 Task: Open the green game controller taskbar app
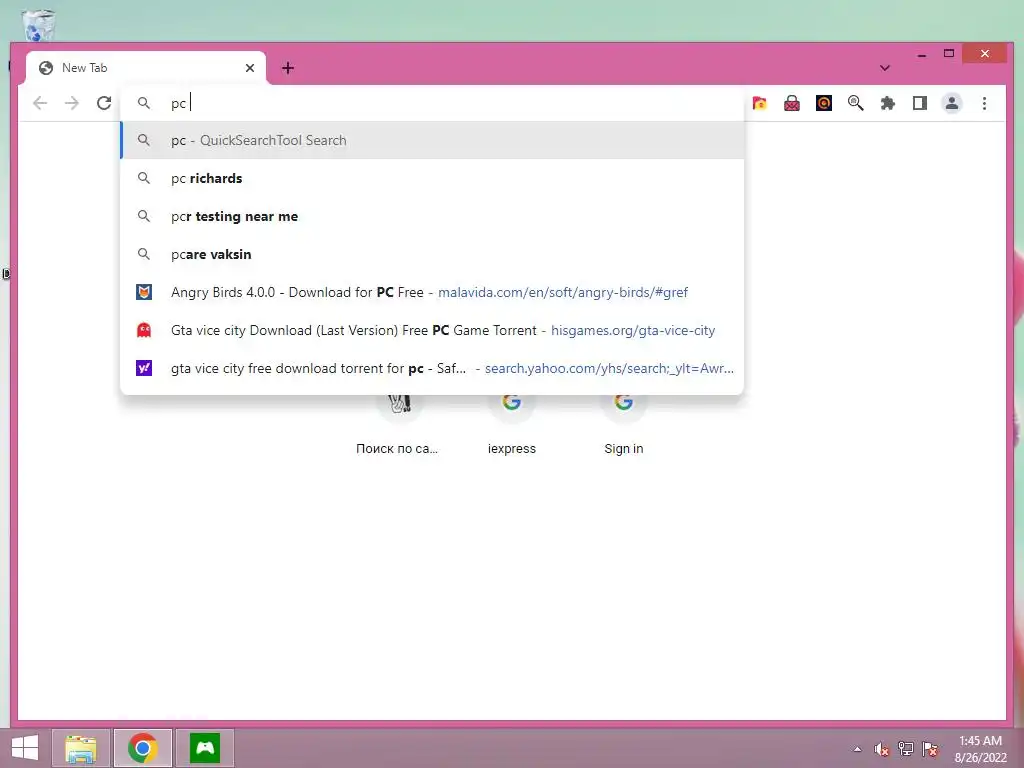tap(205, 748)
